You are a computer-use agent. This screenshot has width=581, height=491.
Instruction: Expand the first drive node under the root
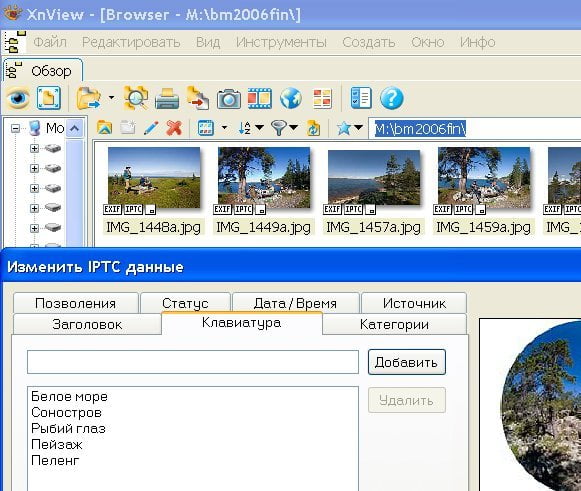pos(34,149)
